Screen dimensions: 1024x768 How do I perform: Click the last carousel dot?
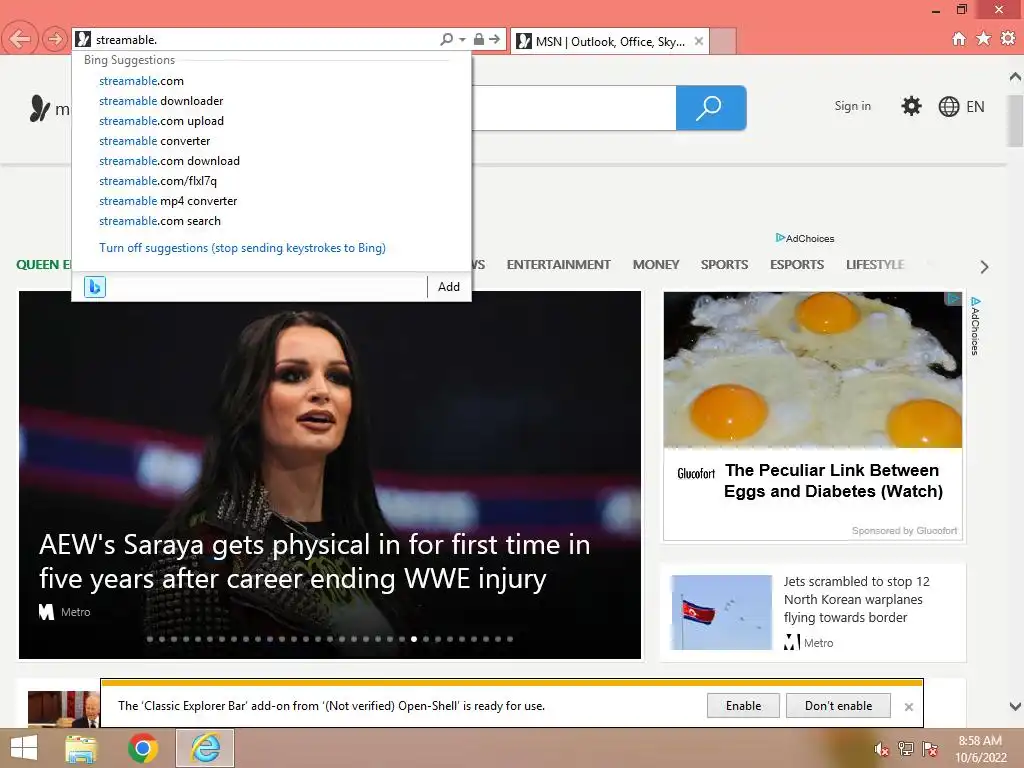point(510,639)
